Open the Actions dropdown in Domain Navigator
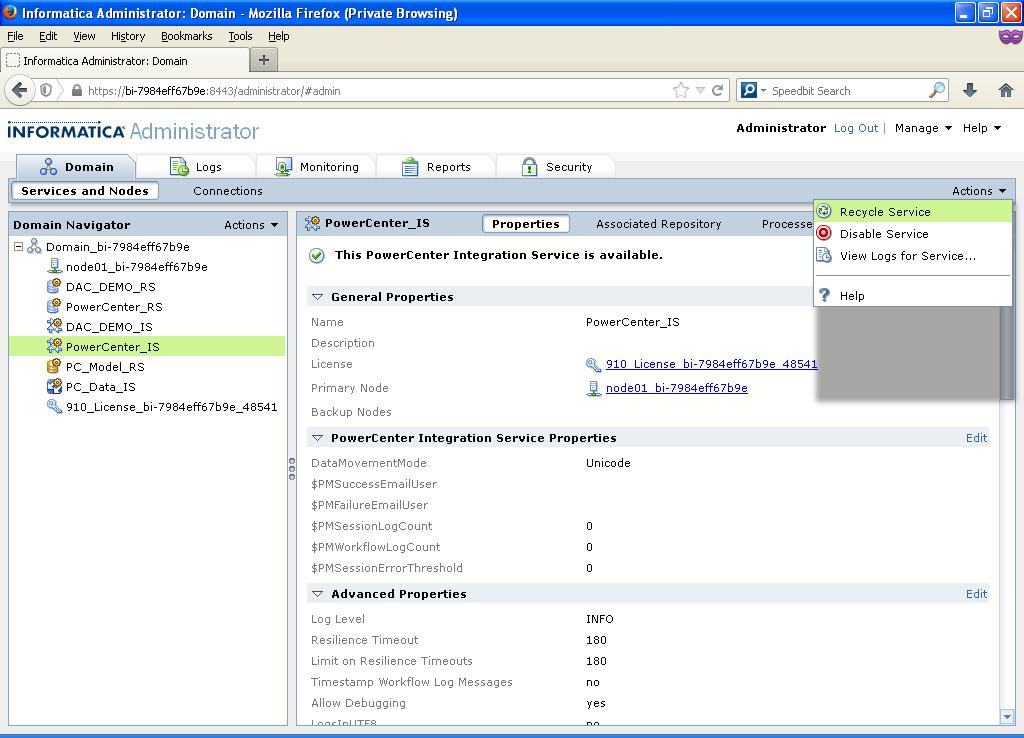The height and width of the screenshot is (738, 1024). point(250,224)
